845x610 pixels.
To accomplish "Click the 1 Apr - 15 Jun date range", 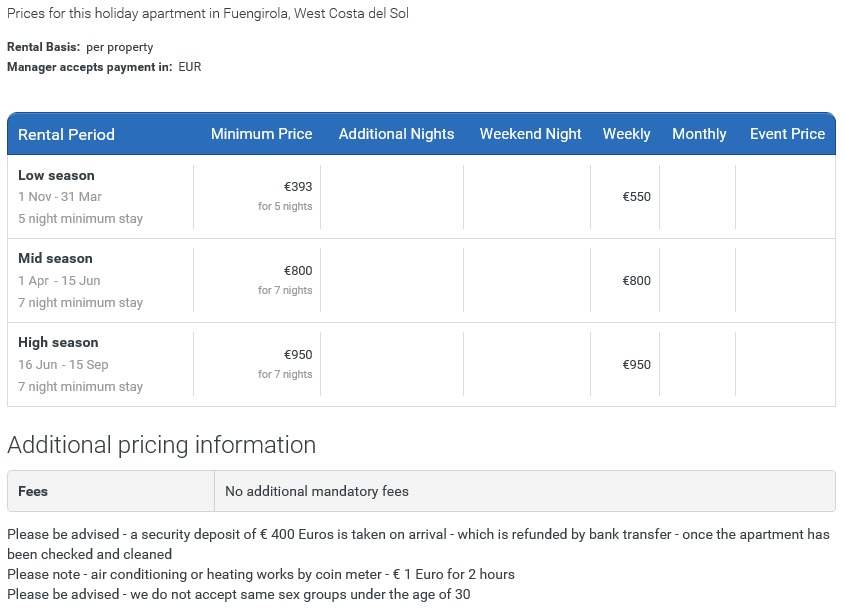I will click(x=59, y=281).
